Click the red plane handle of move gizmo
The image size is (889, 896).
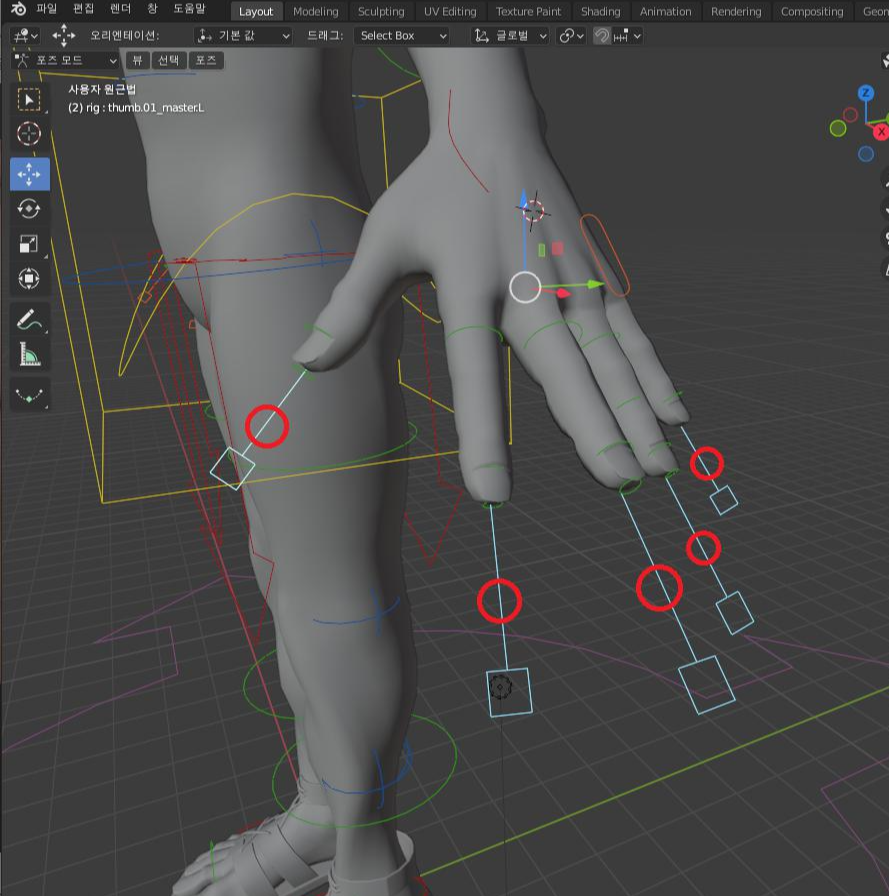558,248
